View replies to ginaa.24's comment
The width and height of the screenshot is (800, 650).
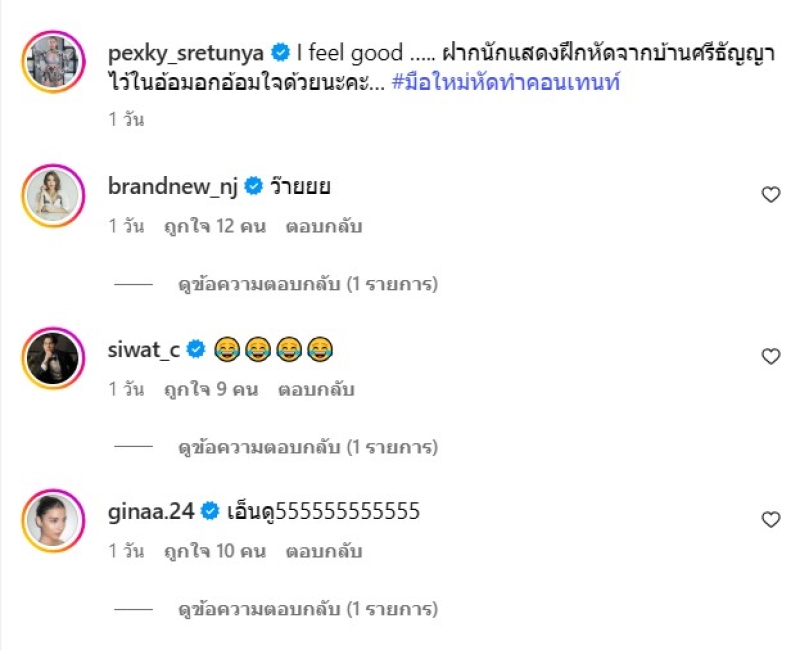(x=308, y=608)
